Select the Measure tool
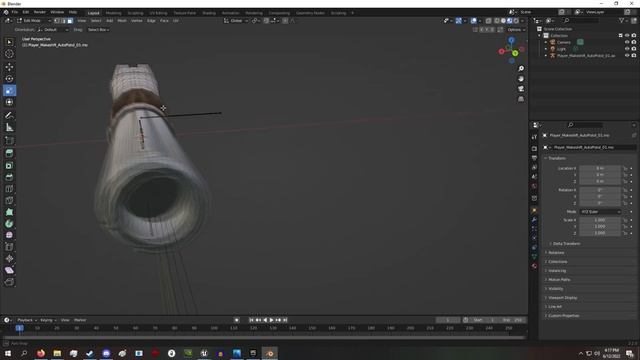640x360 pixels. (x=9, y=128)
